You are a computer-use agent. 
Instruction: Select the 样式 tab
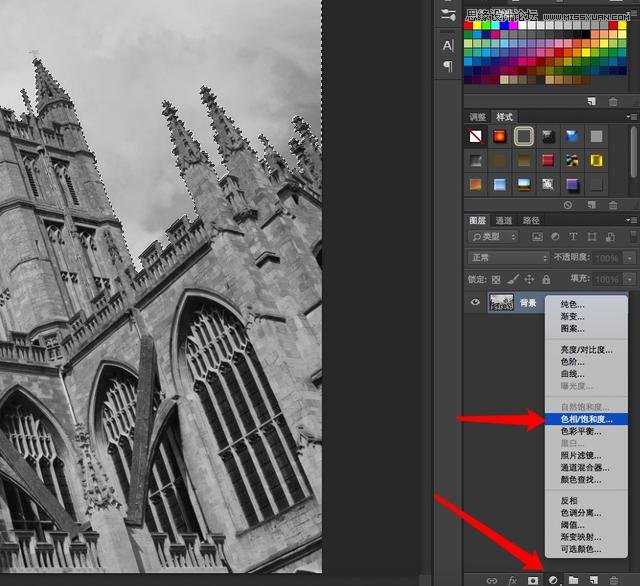click(504, 117)
